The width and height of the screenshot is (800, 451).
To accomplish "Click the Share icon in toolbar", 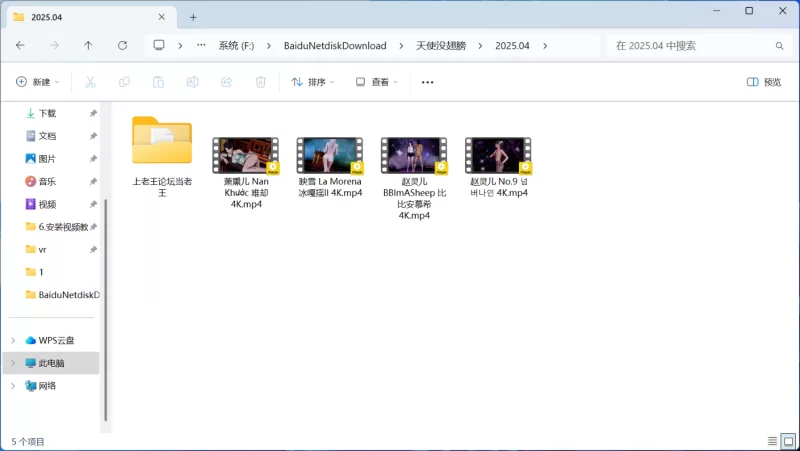I will (226, 82).
